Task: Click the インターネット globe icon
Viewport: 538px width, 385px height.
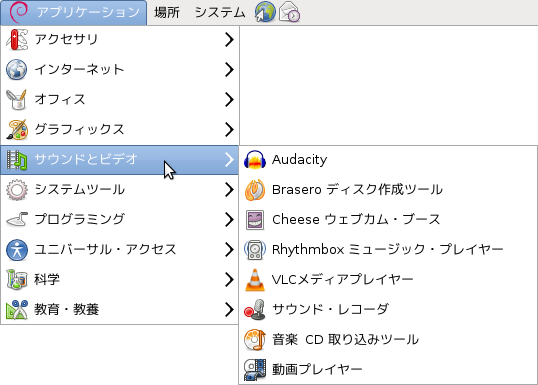Action: click(16, 69)
